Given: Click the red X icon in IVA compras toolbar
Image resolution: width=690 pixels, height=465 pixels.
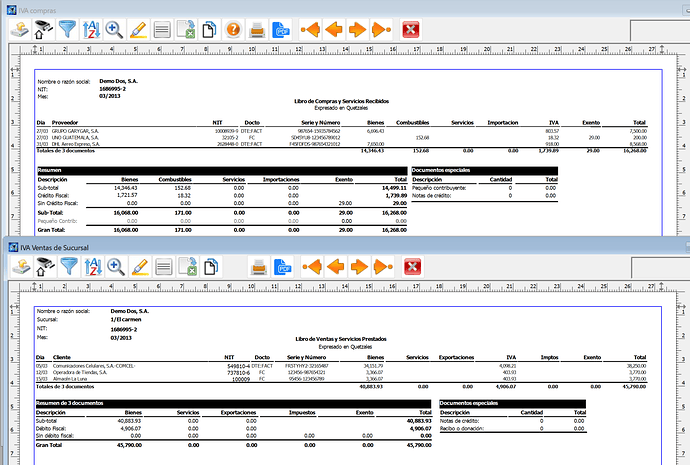Looking at the screenshot, I should coord(411,30).
